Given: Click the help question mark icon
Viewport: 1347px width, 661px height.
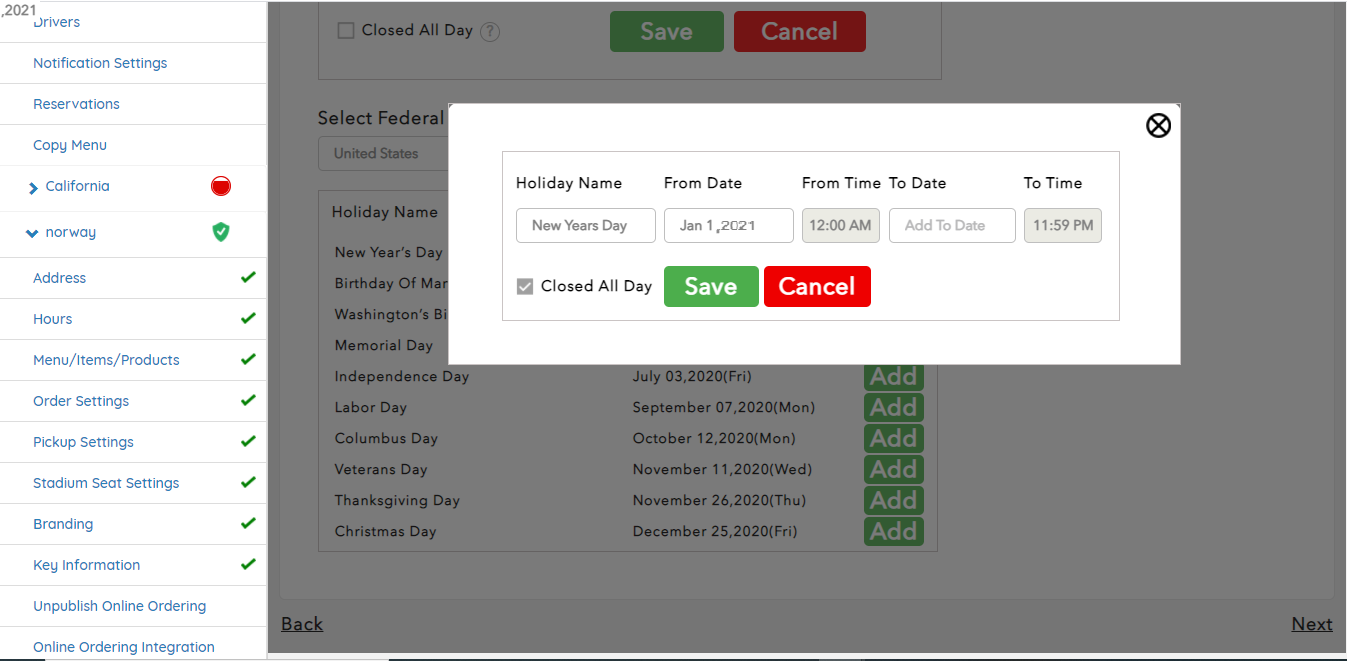Looking at the screenshot, I should pyautogui.click(x=490, y=31).
